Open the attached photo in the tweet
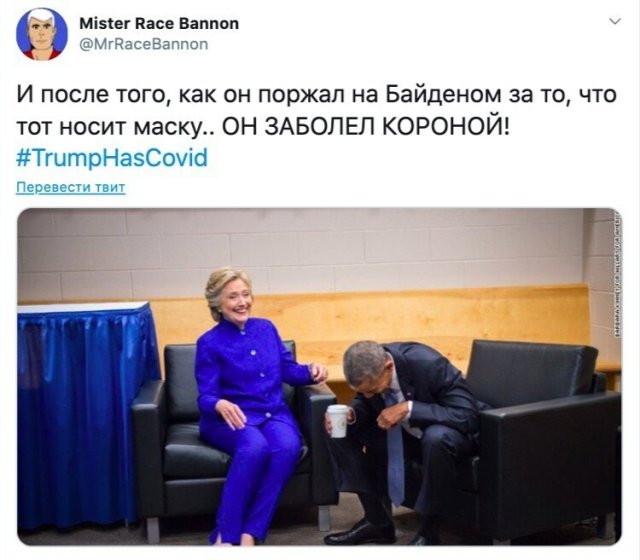Viewport: 640px width, 560px height. coord(319,376)
